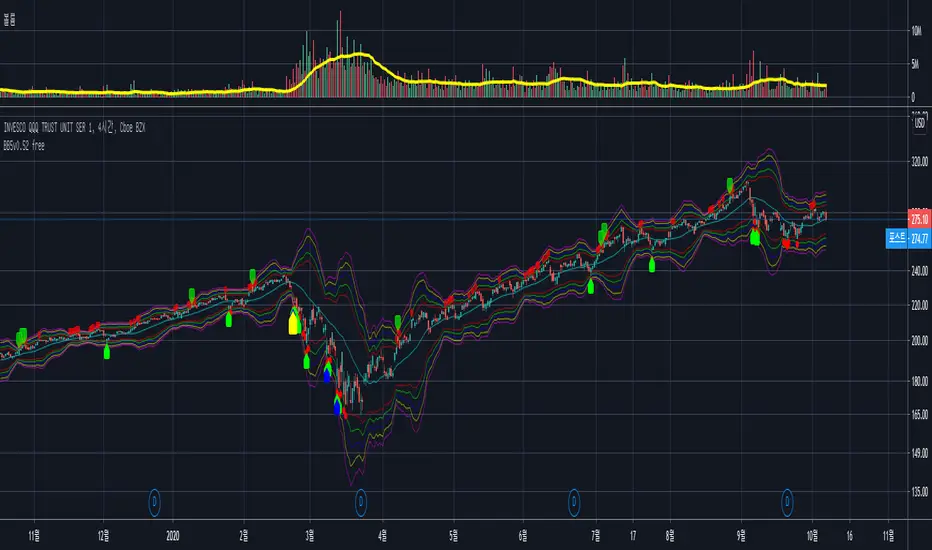
Task: Click the 180.00 price axis label
Action: click(x=920, y=381)
